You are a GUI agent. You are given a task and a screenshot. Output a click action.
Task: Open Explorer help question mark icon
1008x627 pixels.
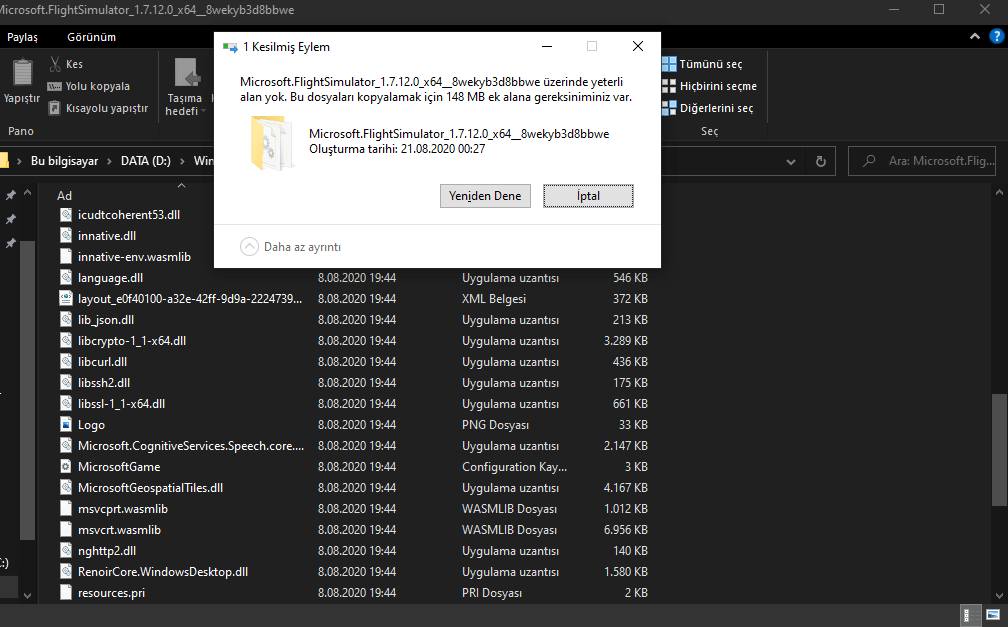point(997,37)
